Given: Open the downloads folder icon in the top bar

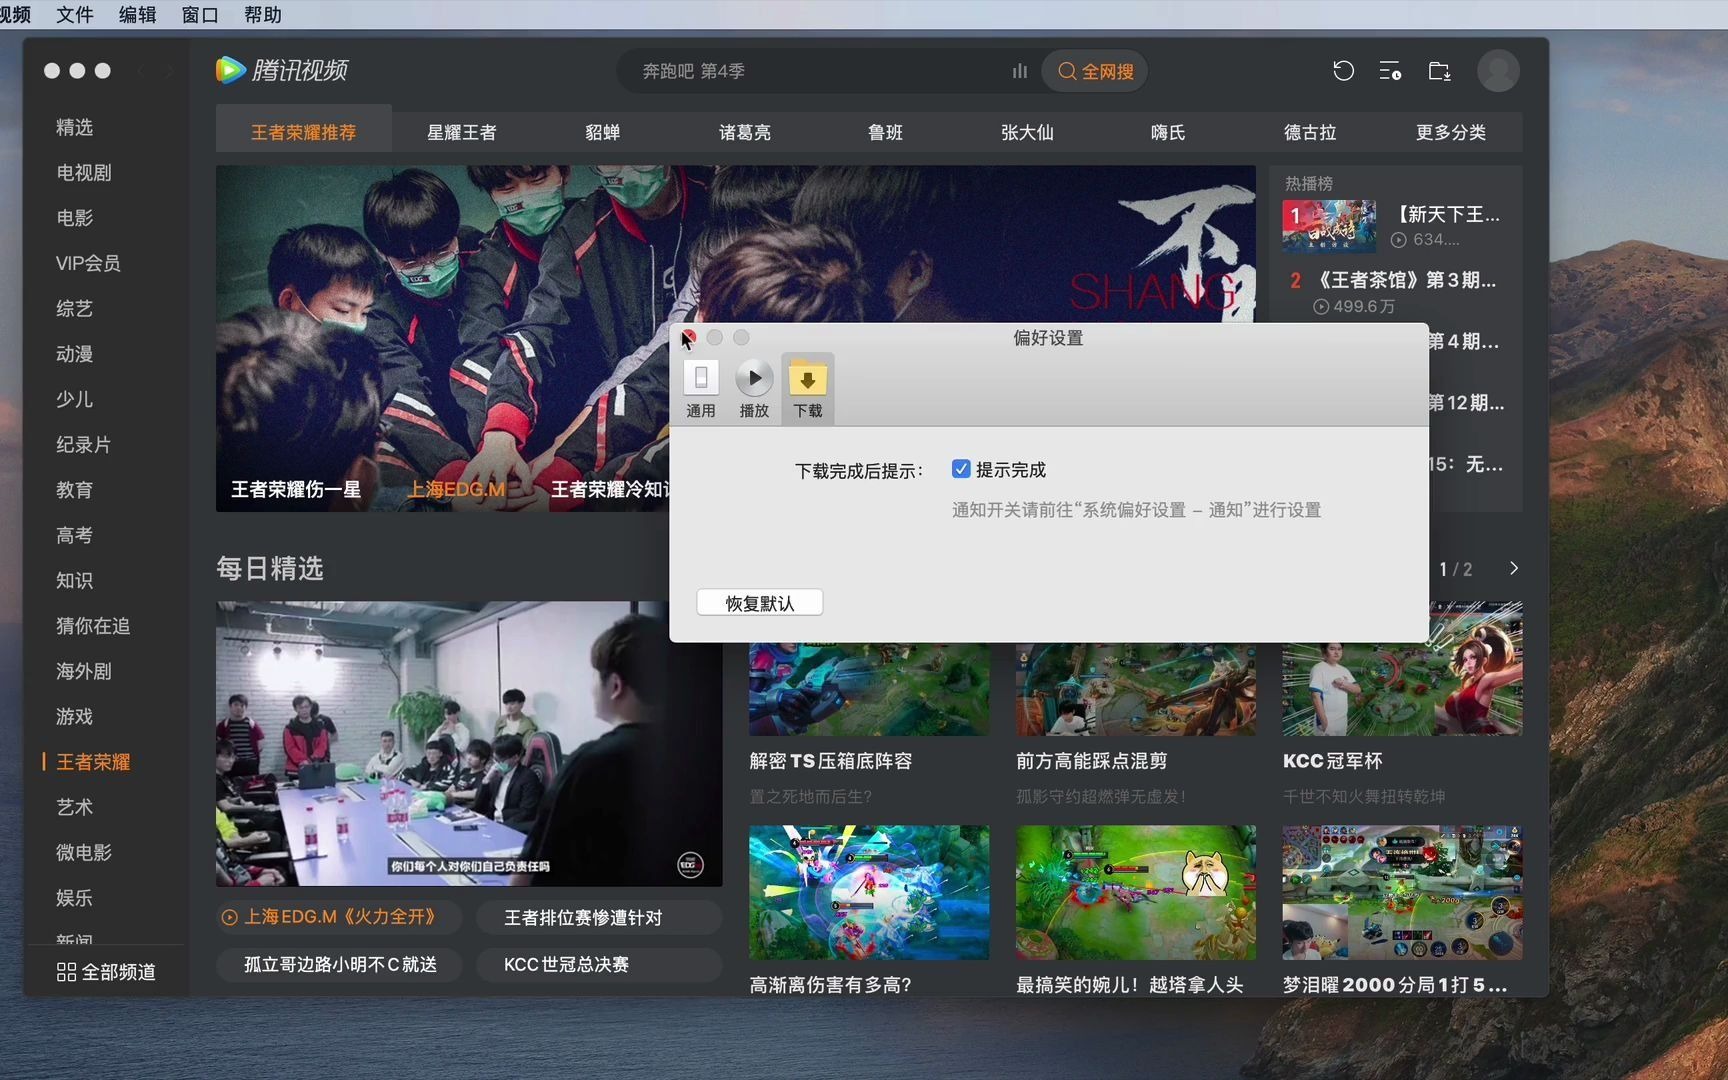Looking at the screenshot, I should coord(1439,71).
